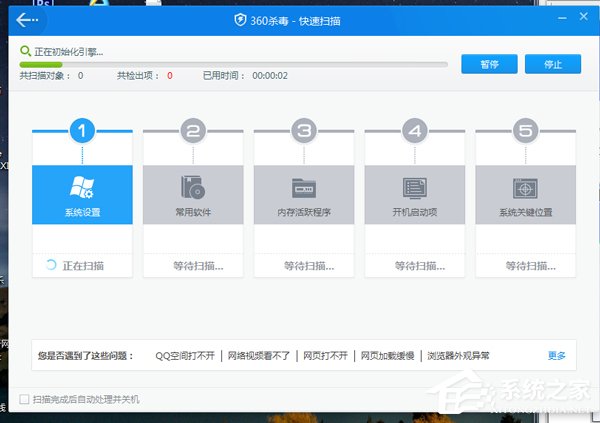600x423 pixels.
Task: Select the 开机启动项 monitor icon
Action: [x=415, y=188]
